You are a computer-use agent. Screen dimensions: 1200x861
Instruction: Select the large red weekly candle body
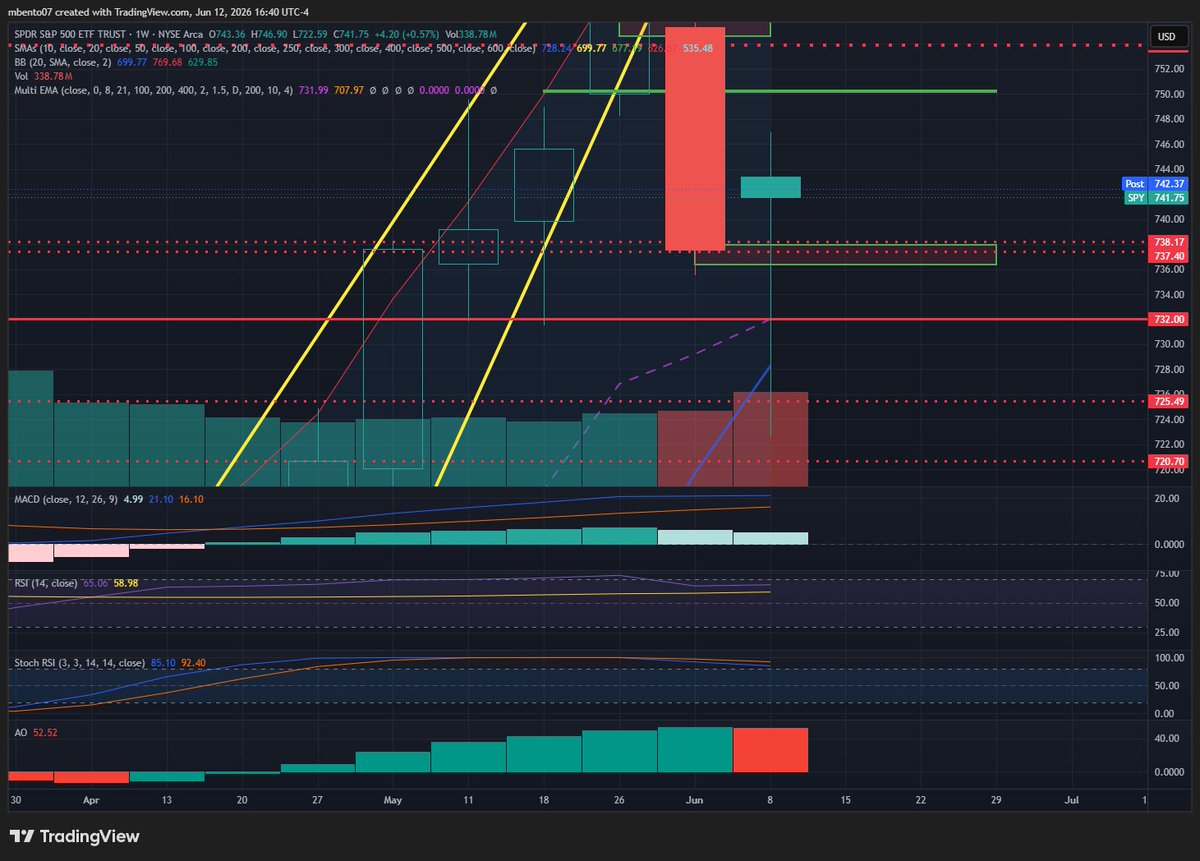[x=695, y=138]
